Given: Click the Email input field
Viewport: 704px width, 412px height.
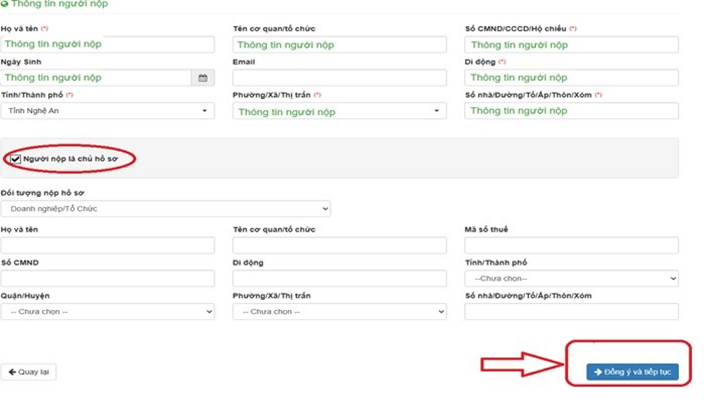Looking at the screenshot, I should click(339, 78).
